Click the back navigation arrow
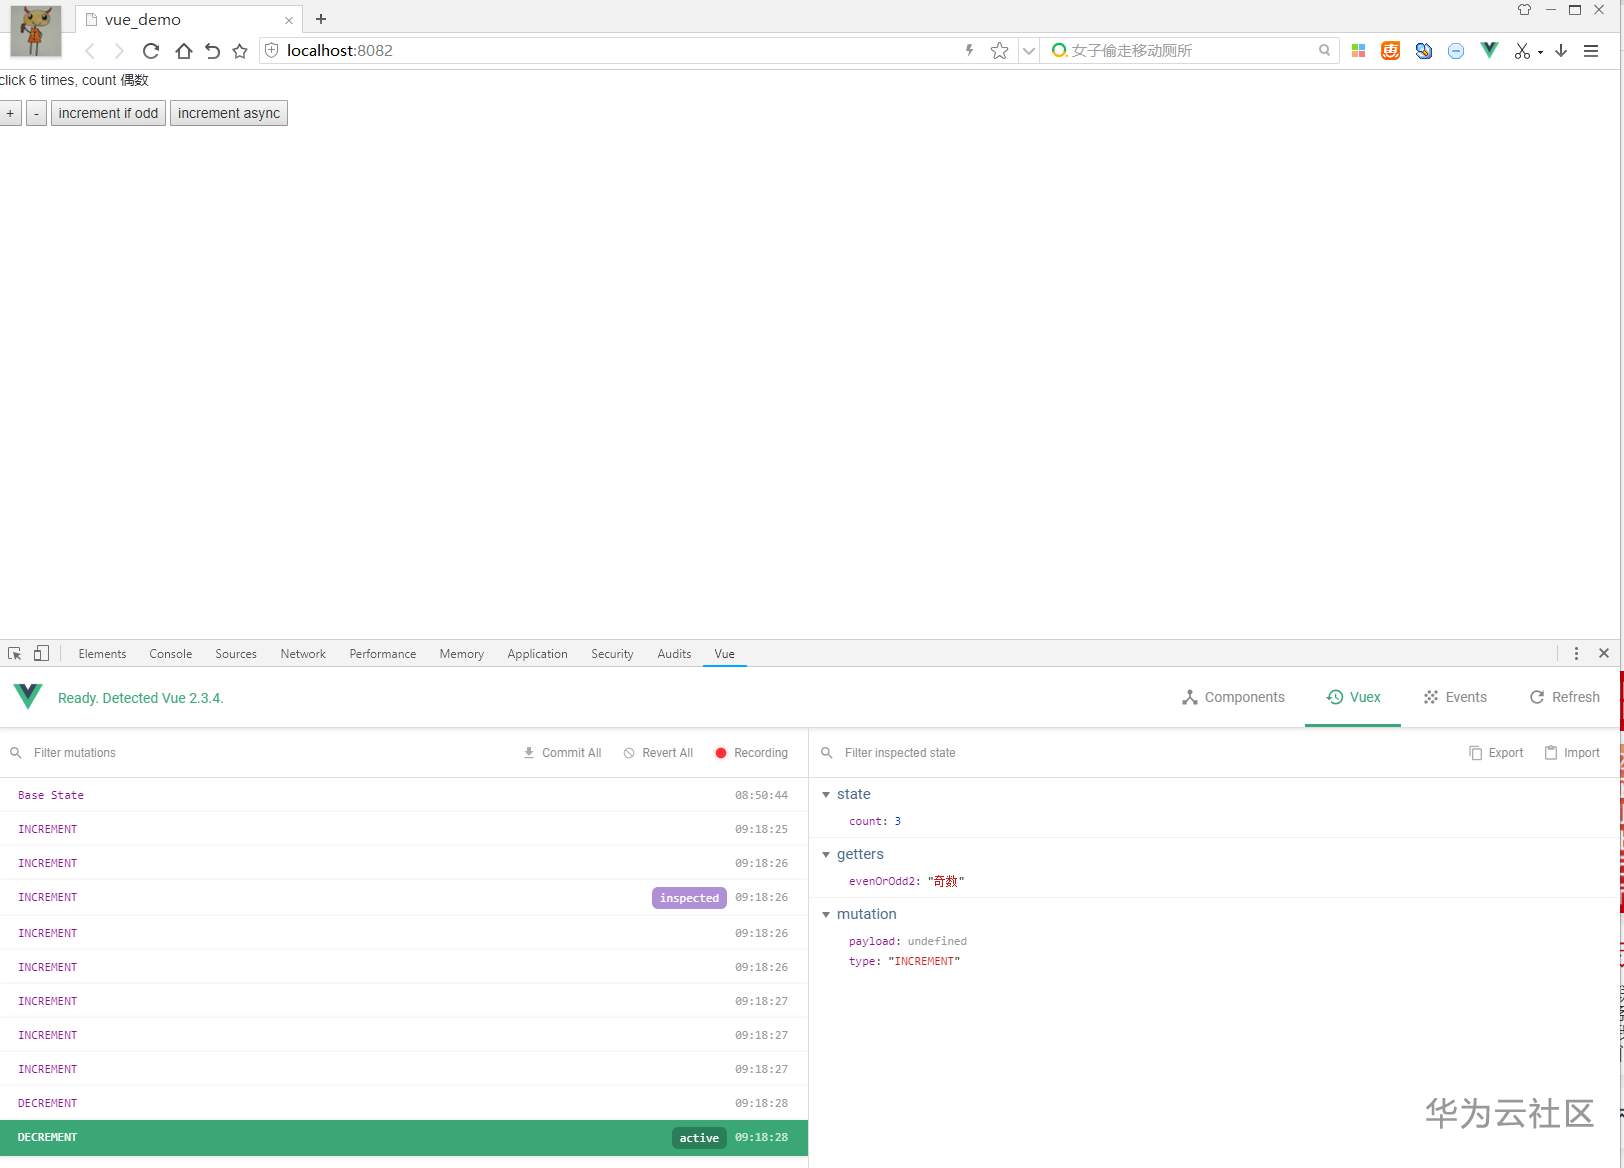This screenshot has height=1168, width=1624. pos(90,51)
